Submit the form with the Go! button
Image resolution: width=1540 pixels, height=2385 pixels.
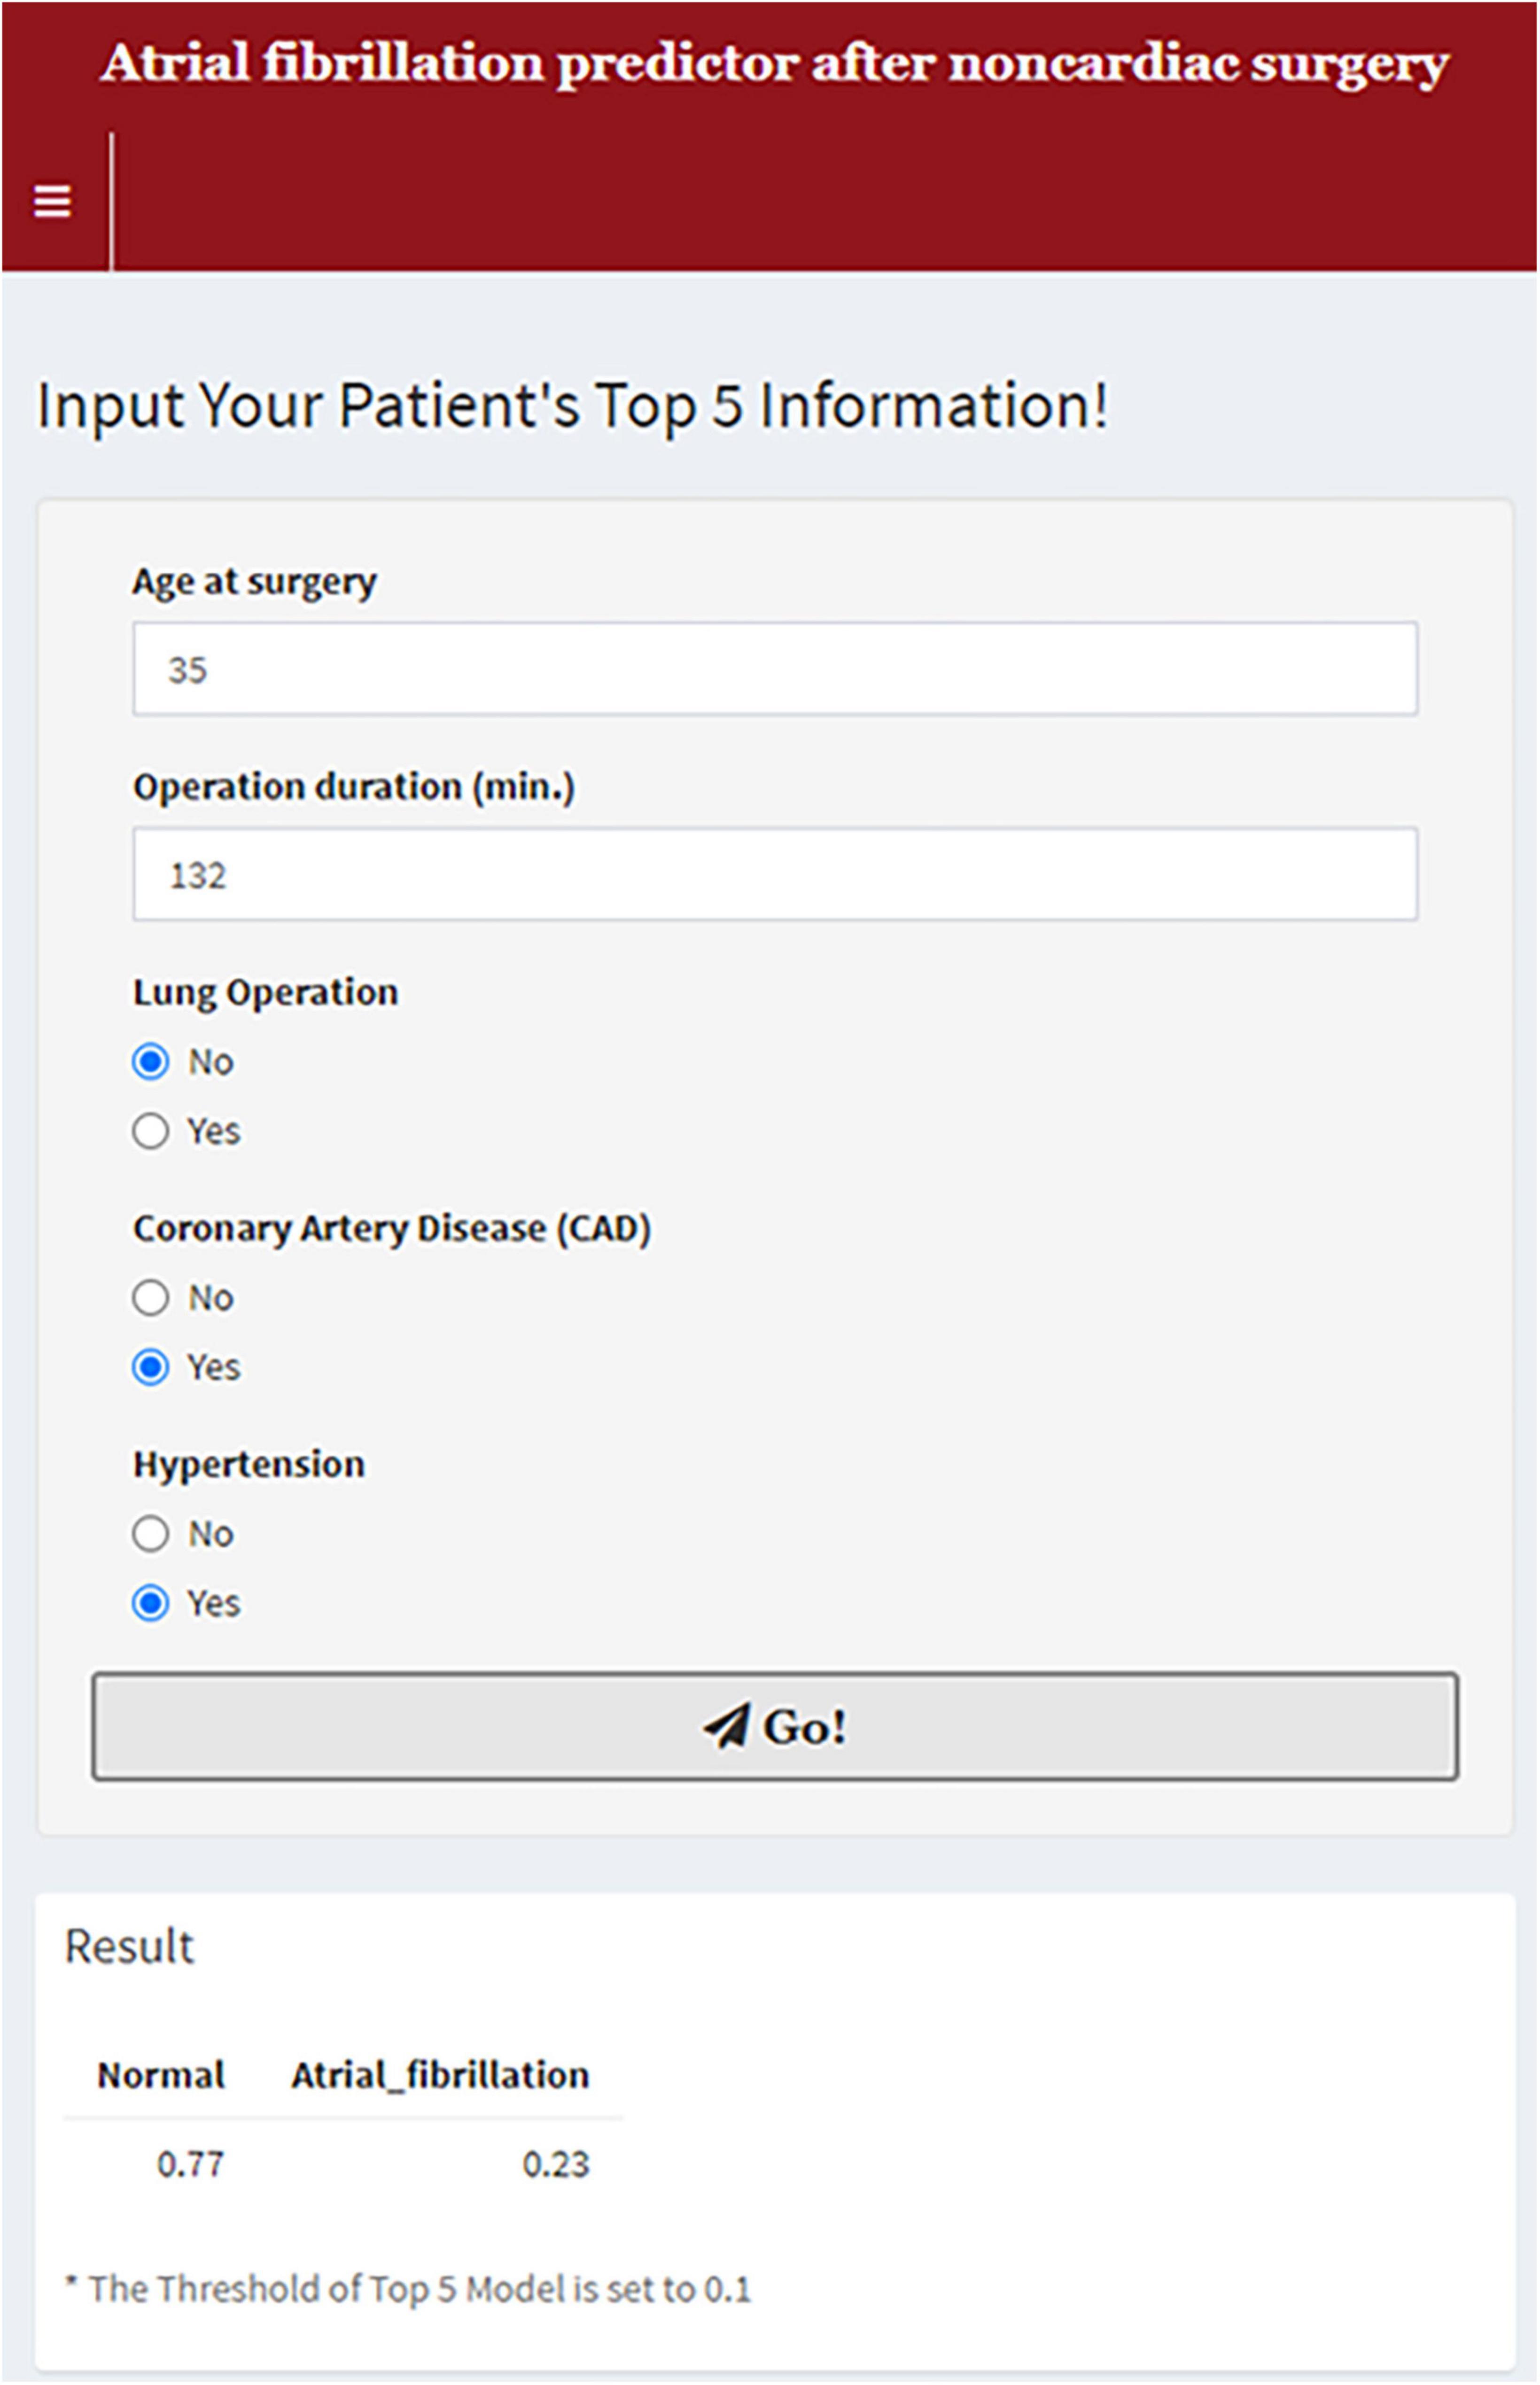click(x=775, y=1726)
